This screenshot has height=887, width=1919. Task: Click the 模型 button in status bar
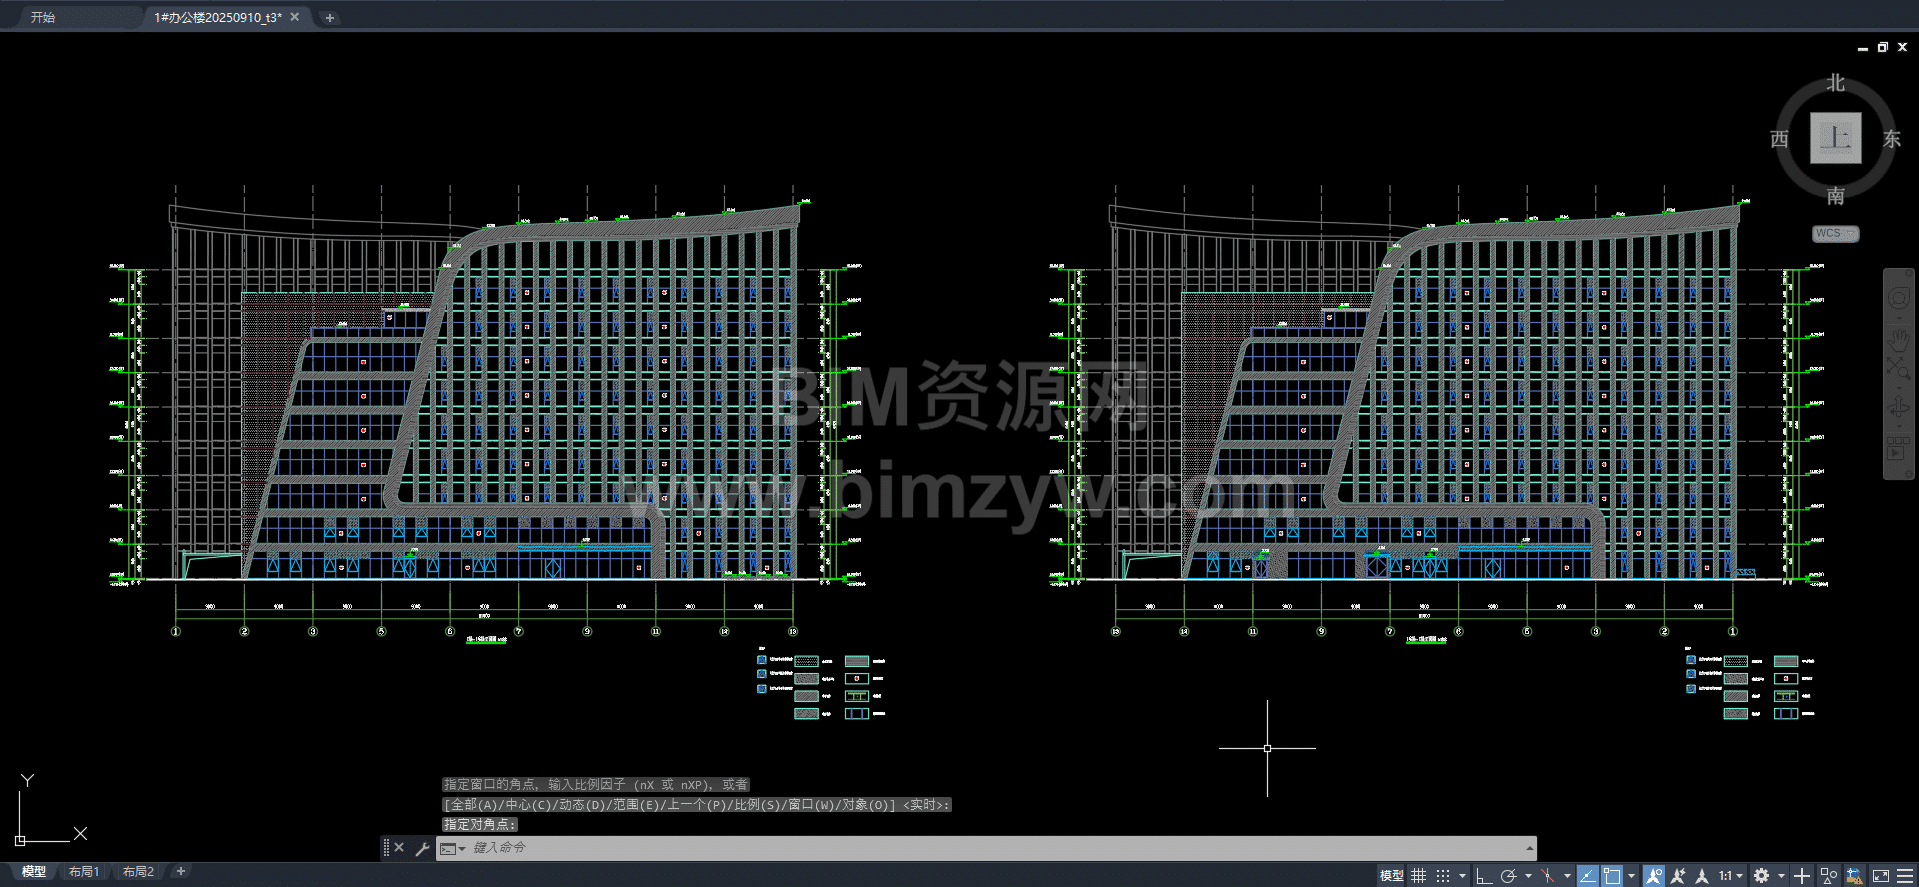tap(1391, 876)
